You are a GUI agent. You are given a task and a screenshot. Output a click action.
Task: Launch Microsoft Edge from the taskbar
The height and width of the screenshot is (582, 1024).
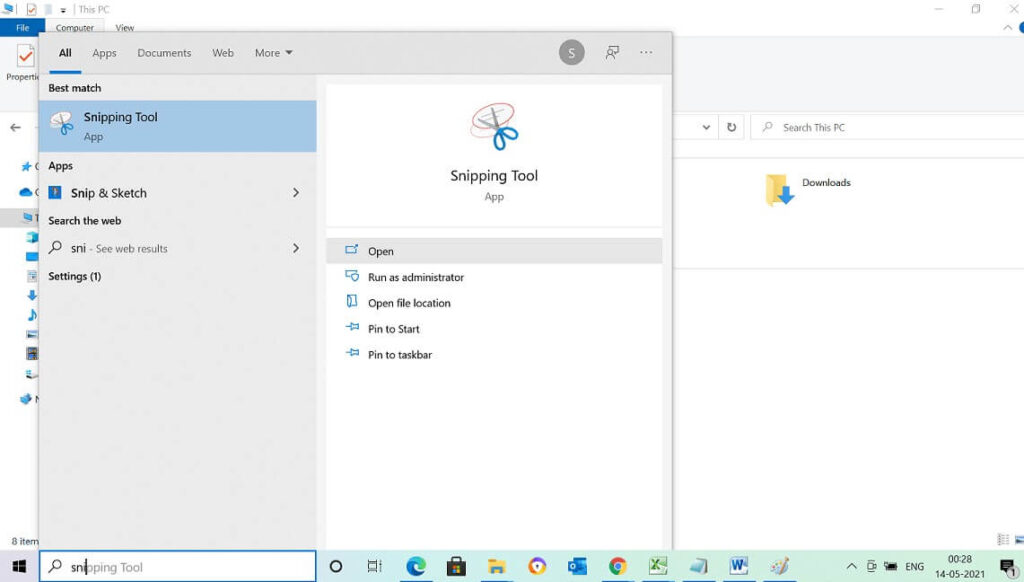[415, 566]
